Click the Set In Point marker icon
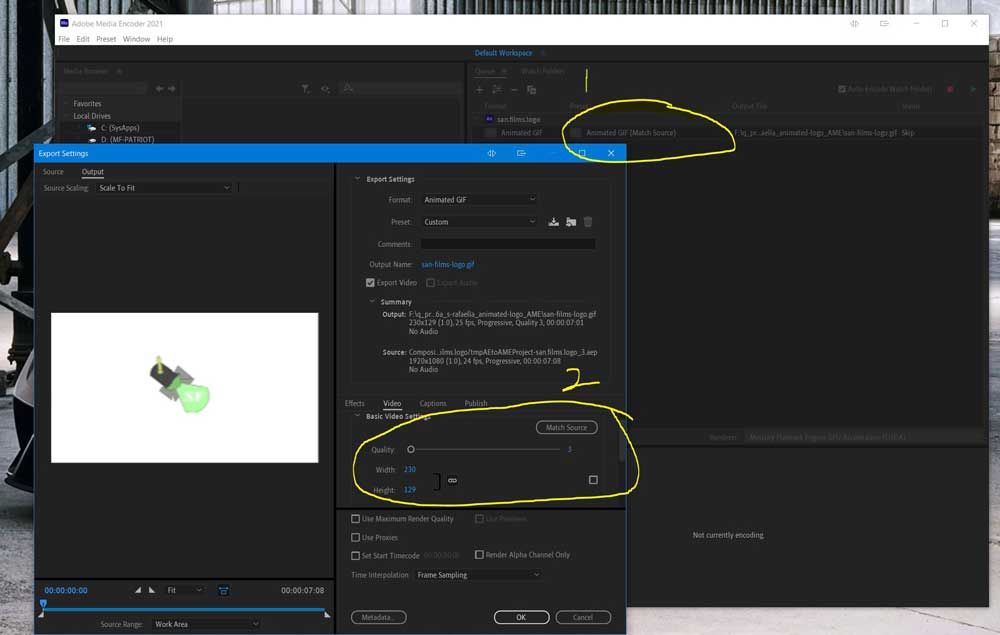 138,591
